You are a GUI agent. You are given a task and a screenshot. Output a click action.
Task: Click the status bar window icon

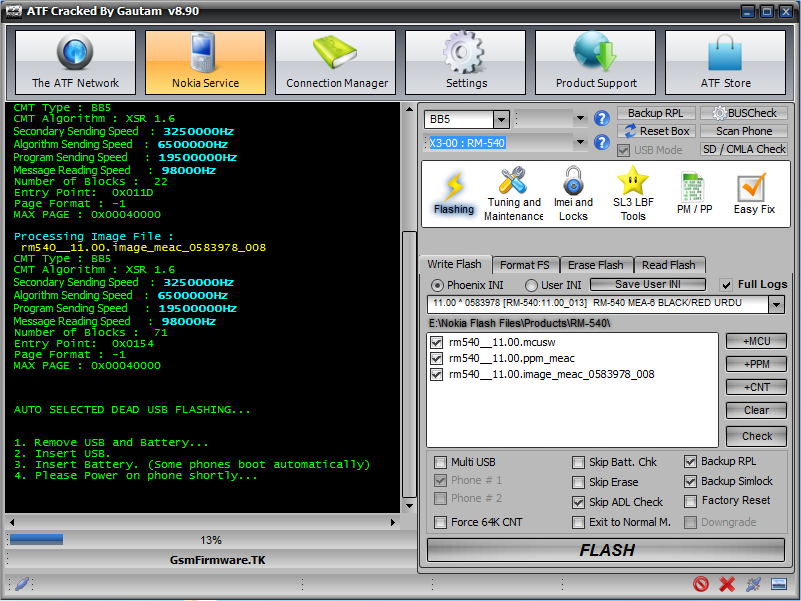(x=779, y=584)
